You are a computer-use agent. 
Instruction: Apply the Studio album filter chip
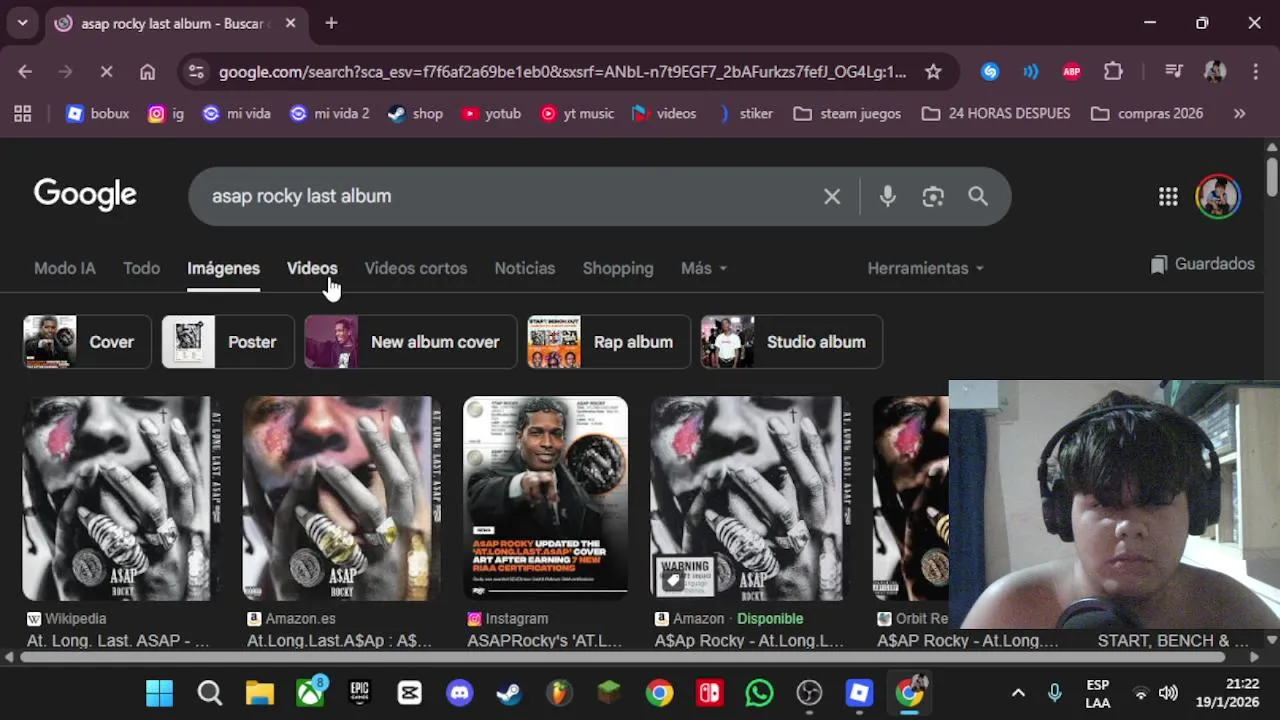click(791, 342)
